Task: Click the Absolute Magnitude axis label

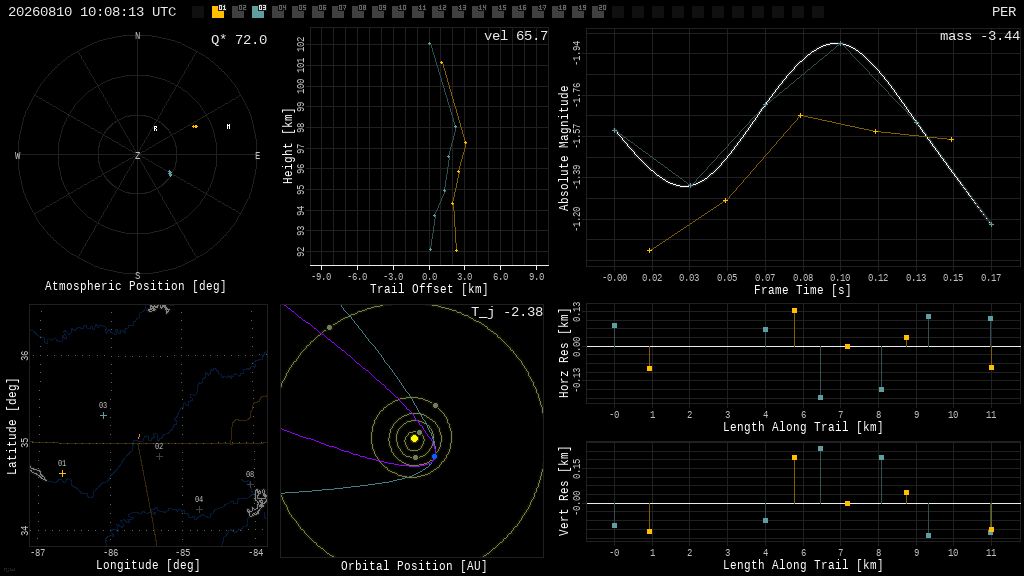Action: 564,148
